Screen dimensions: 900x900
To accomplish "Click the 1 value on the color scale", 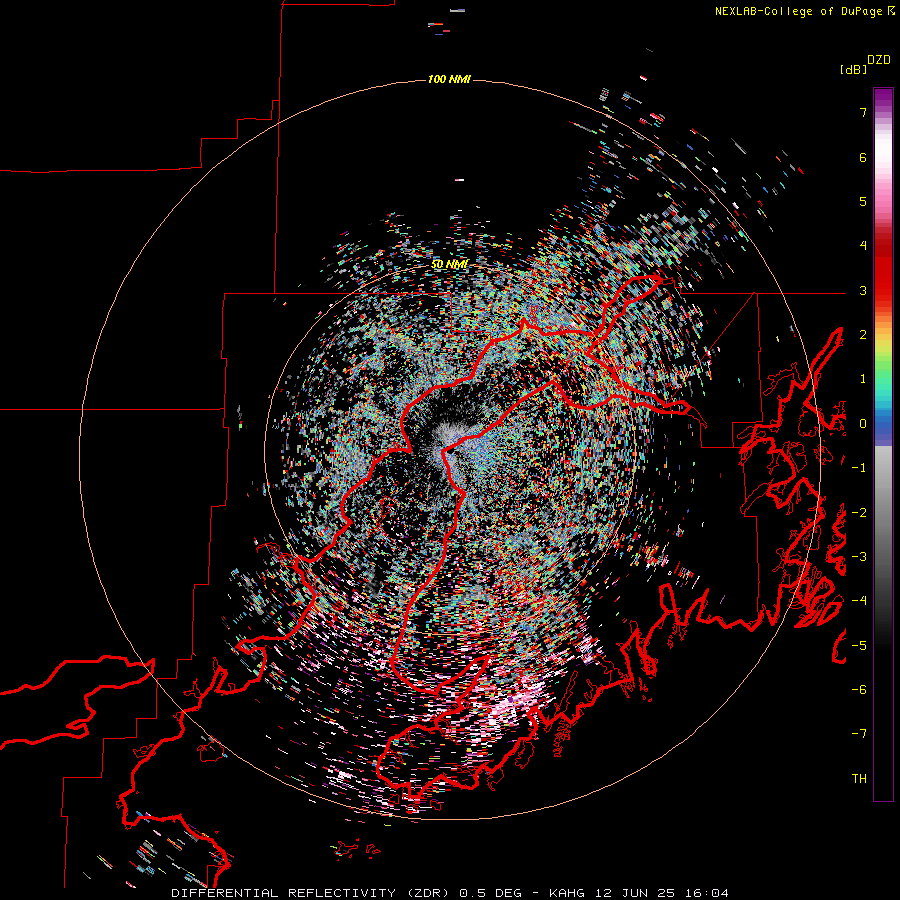I will click(x=863, y=379).
